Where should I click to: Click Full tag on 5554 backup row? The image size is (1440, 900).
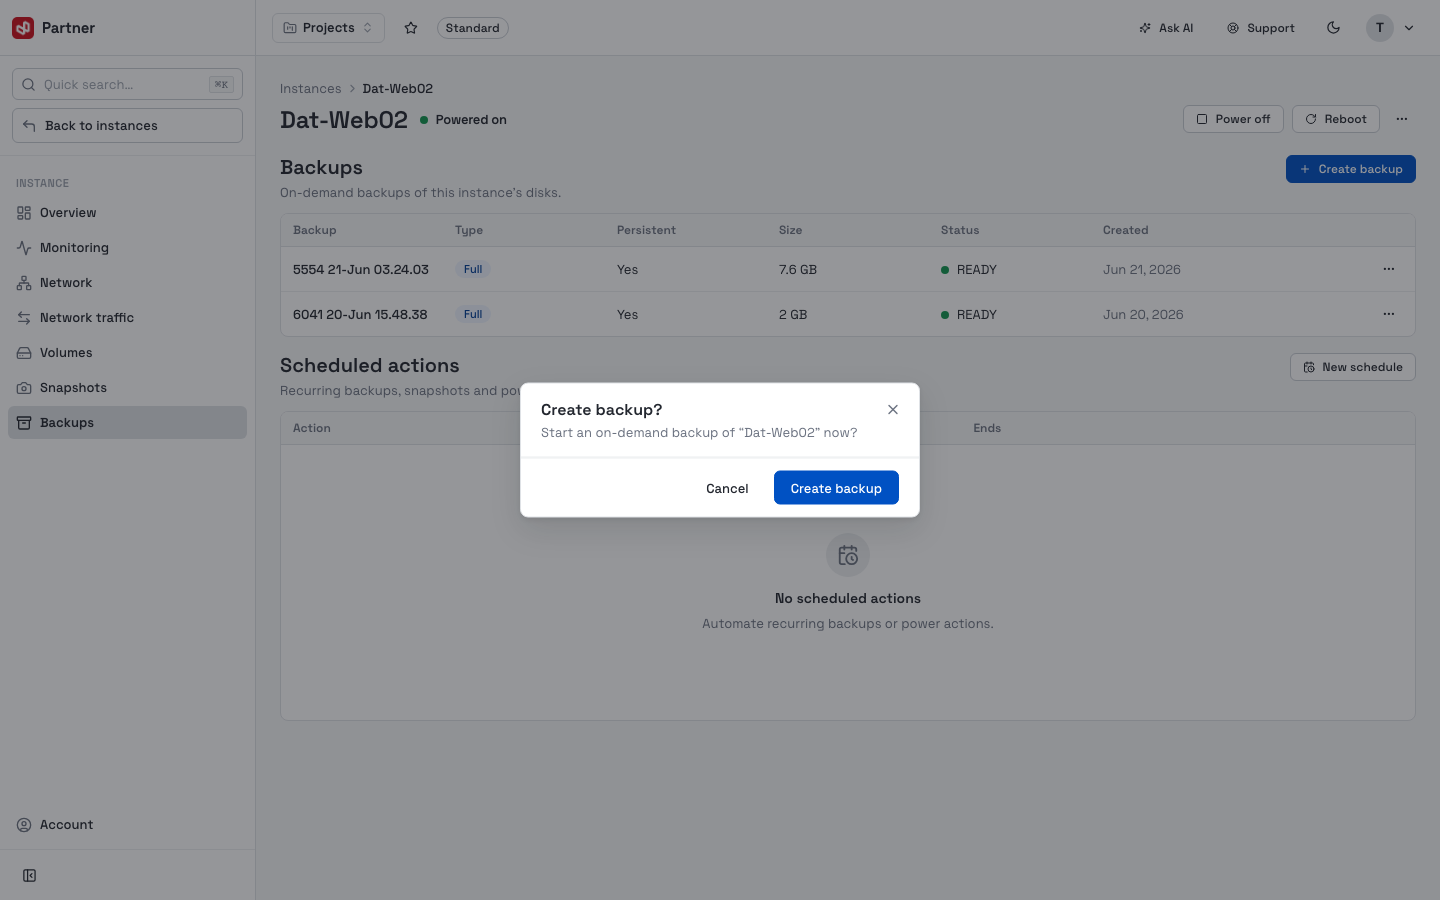pyautogui.click(x=473, y=270)
